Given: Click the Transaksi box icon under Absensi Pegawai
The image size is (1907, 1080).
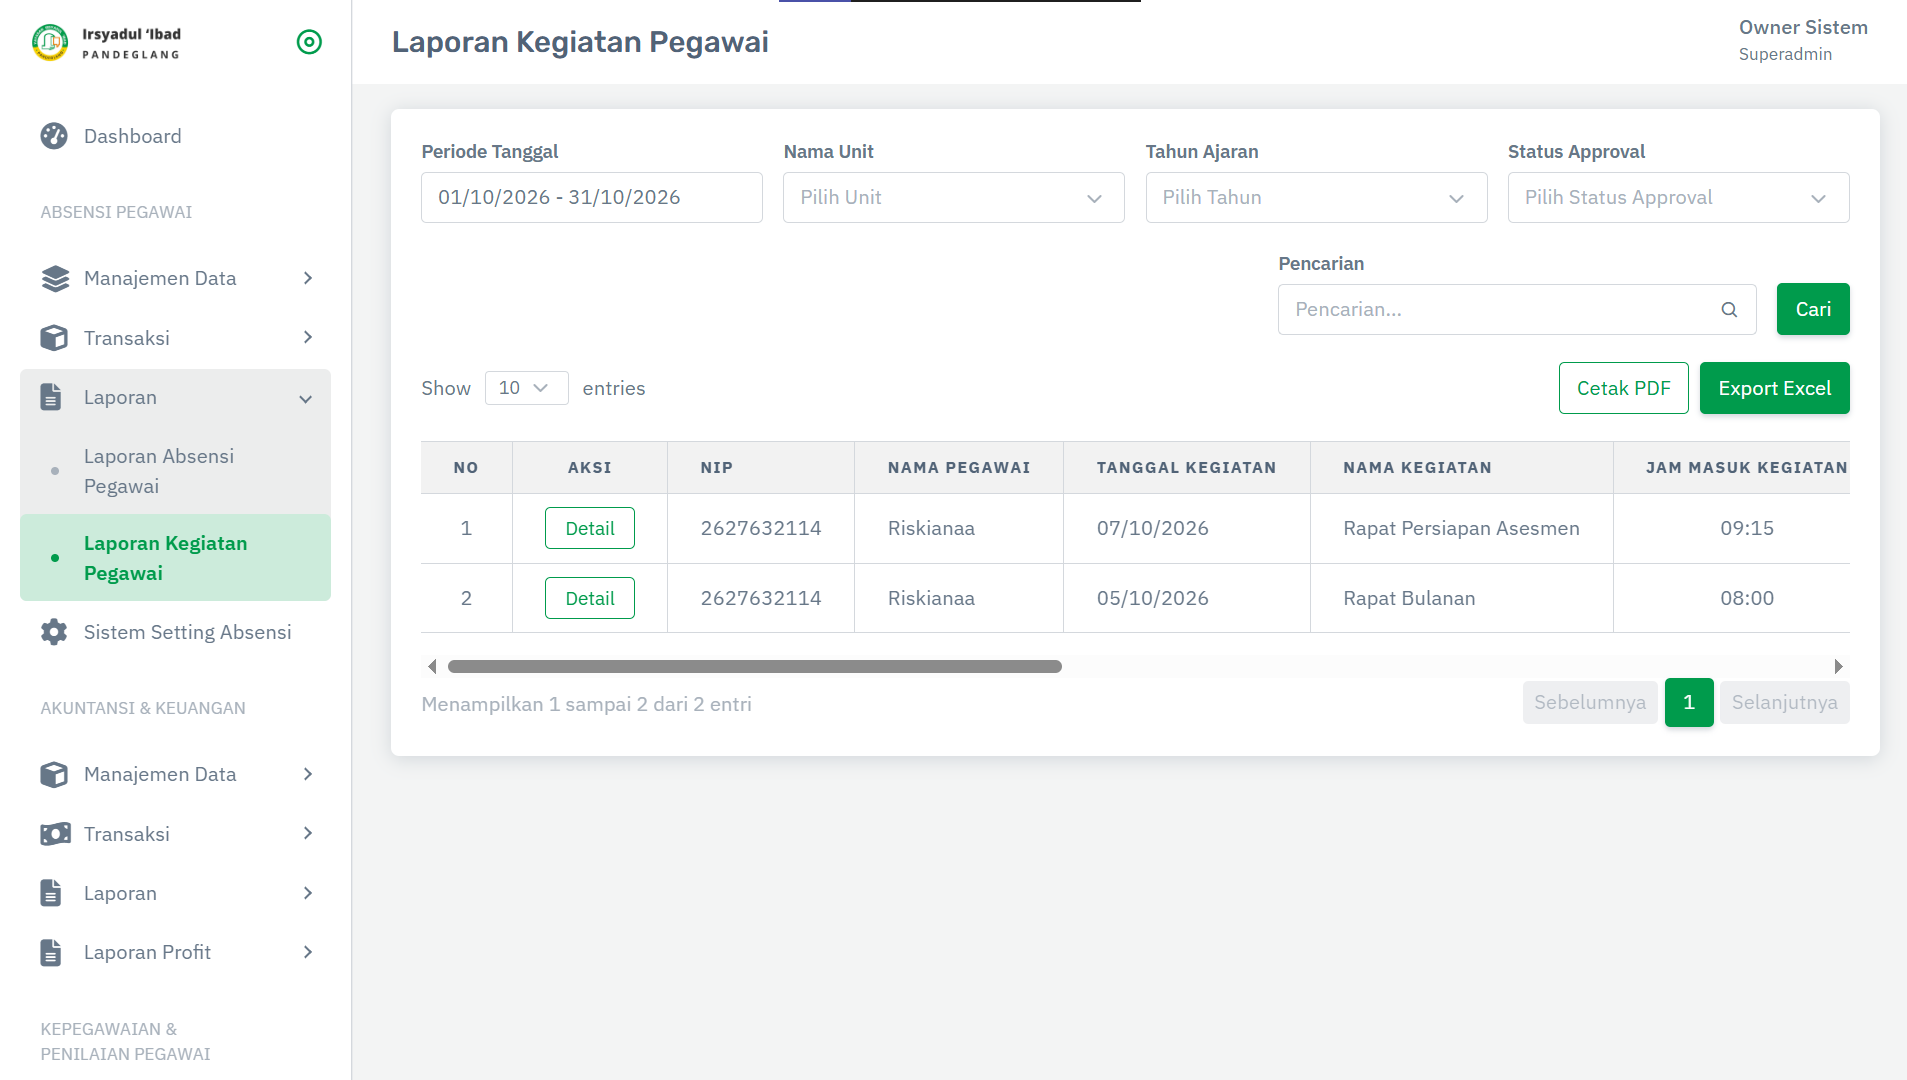Looking at the screenshot, I should coord(54,338).
